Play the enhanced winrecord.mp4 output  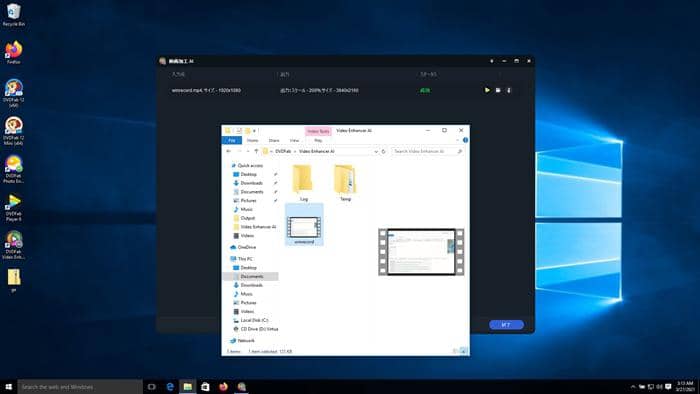click(x=487, y=90)
